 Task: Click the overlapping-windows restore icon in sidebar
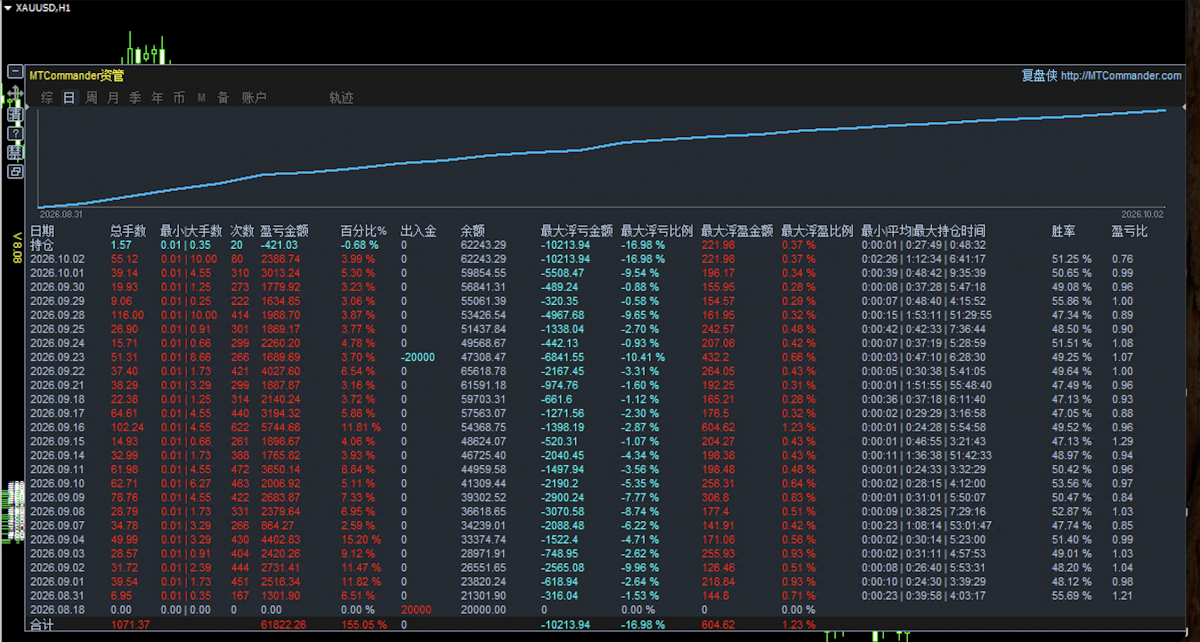click(x=15, y=171)
